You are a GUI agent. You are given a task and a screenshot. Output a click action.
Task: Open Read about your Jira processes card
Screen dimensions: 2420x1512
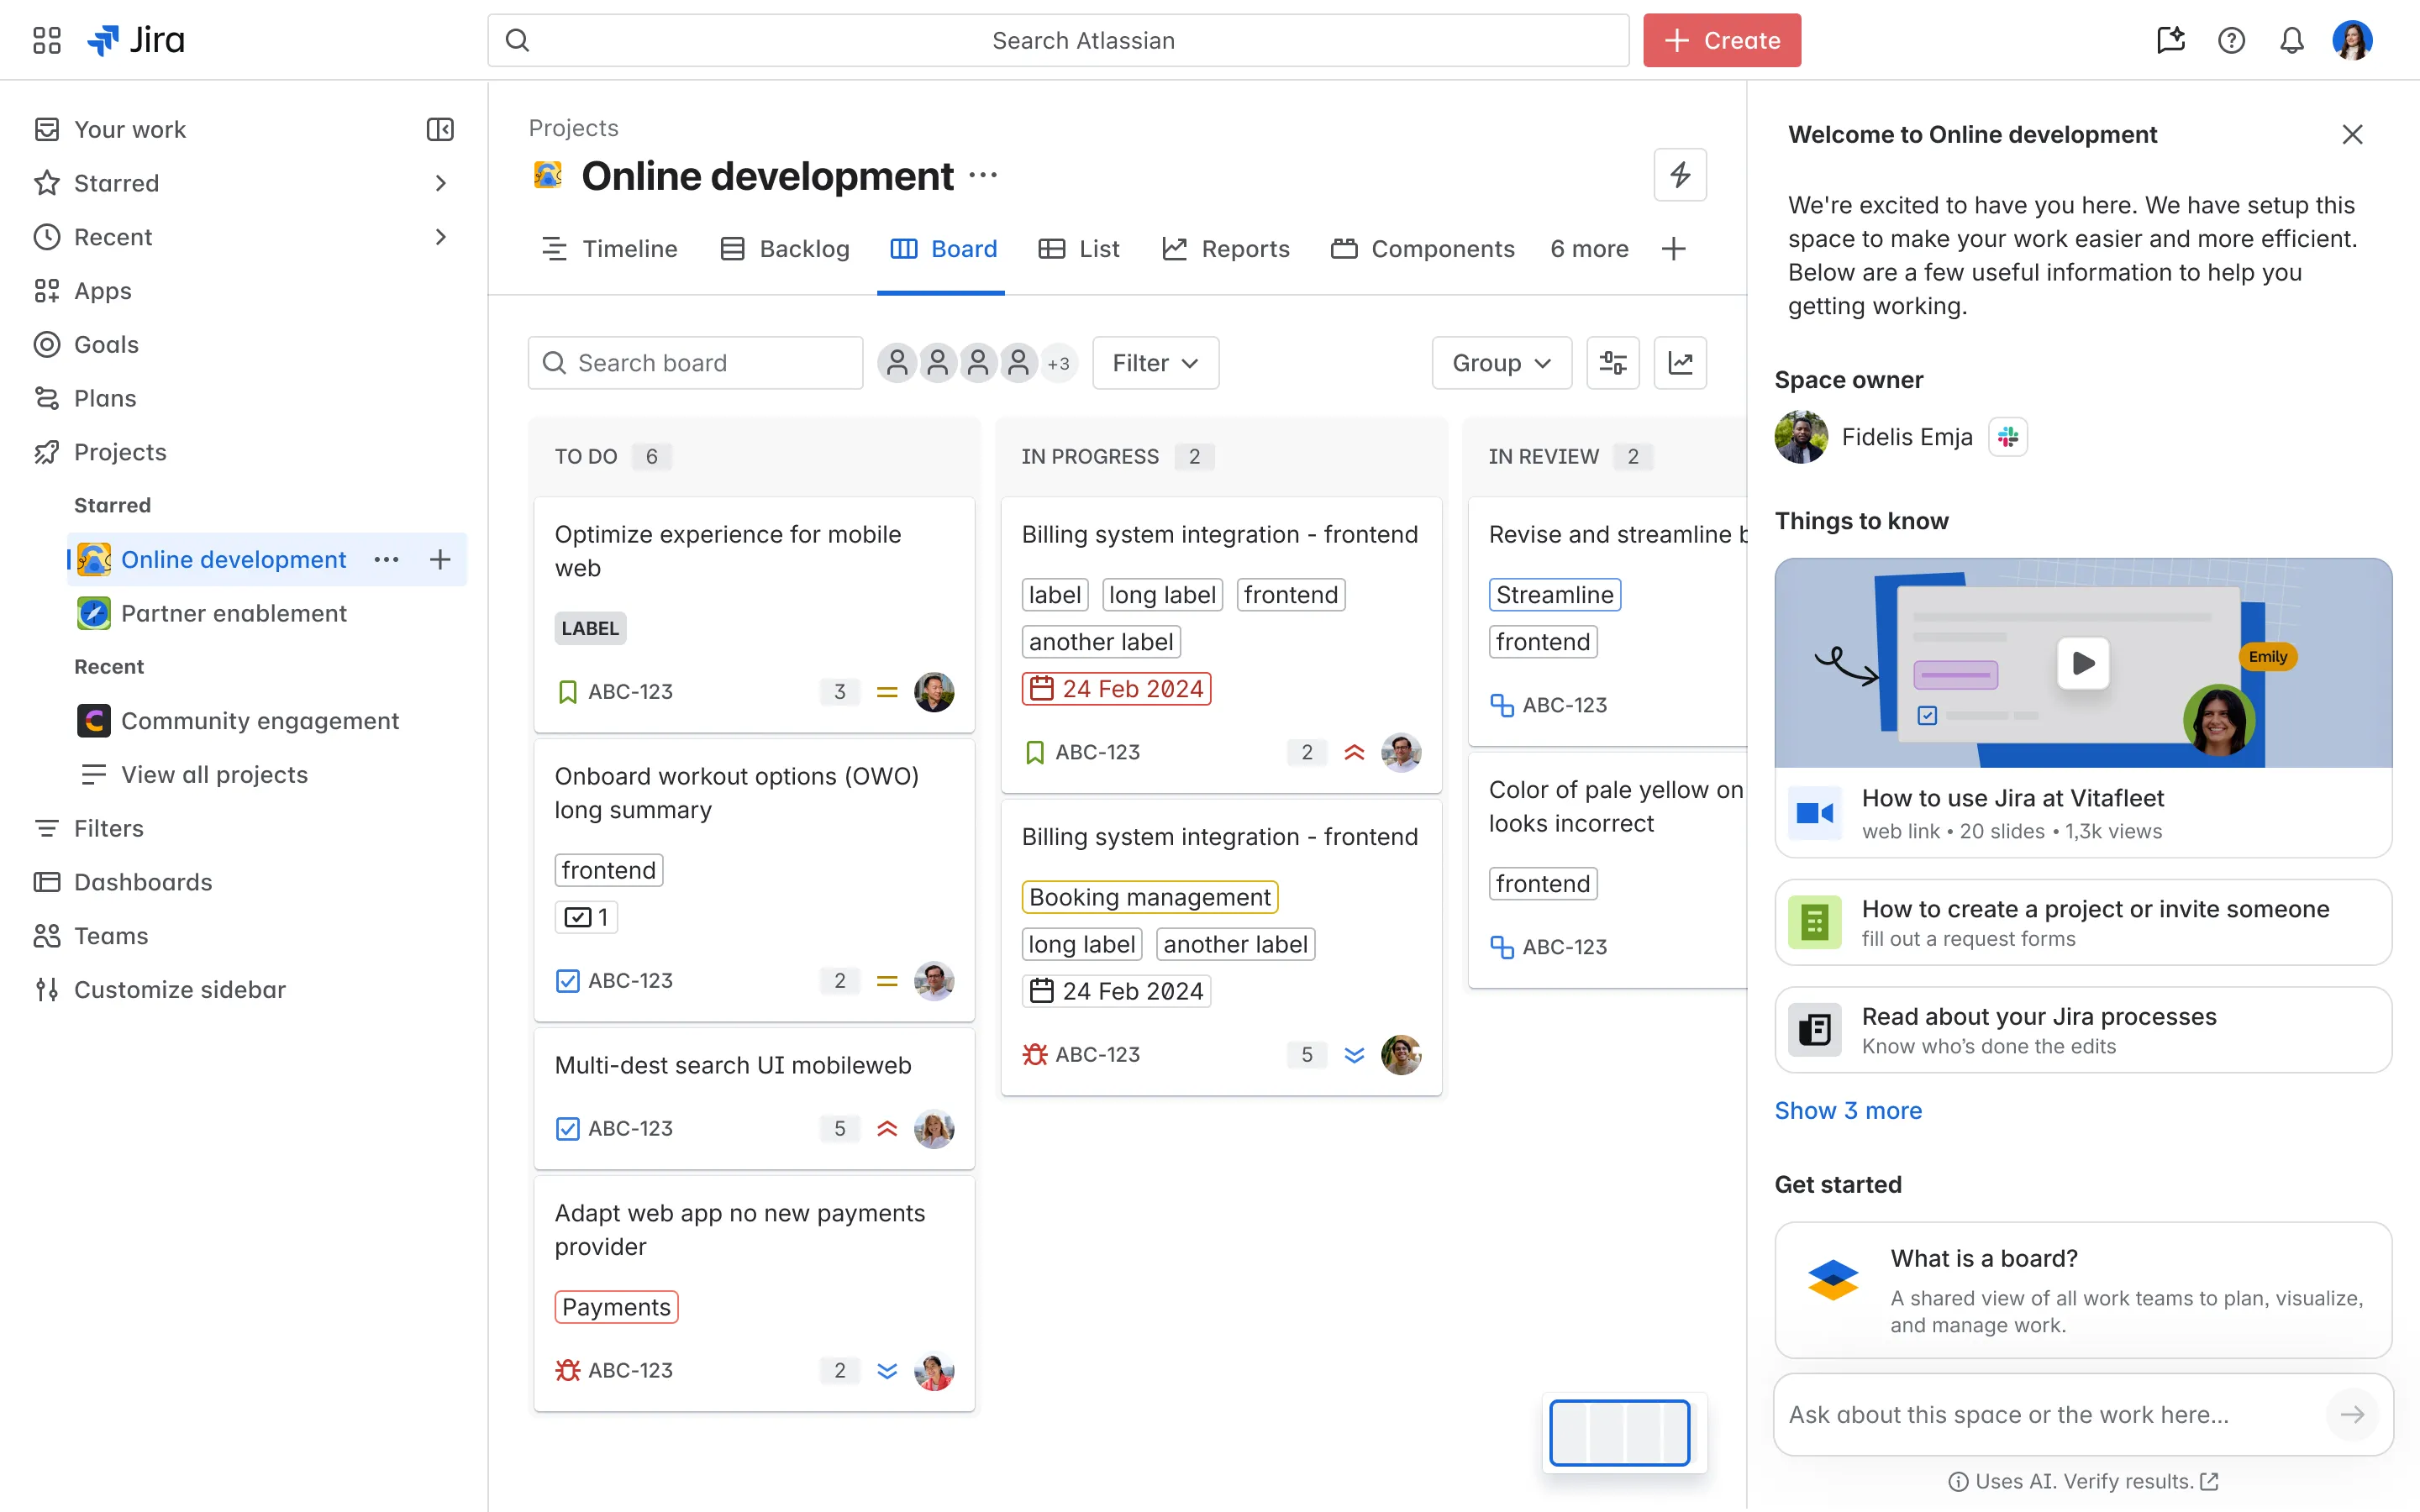[x=2083, y=1030]
